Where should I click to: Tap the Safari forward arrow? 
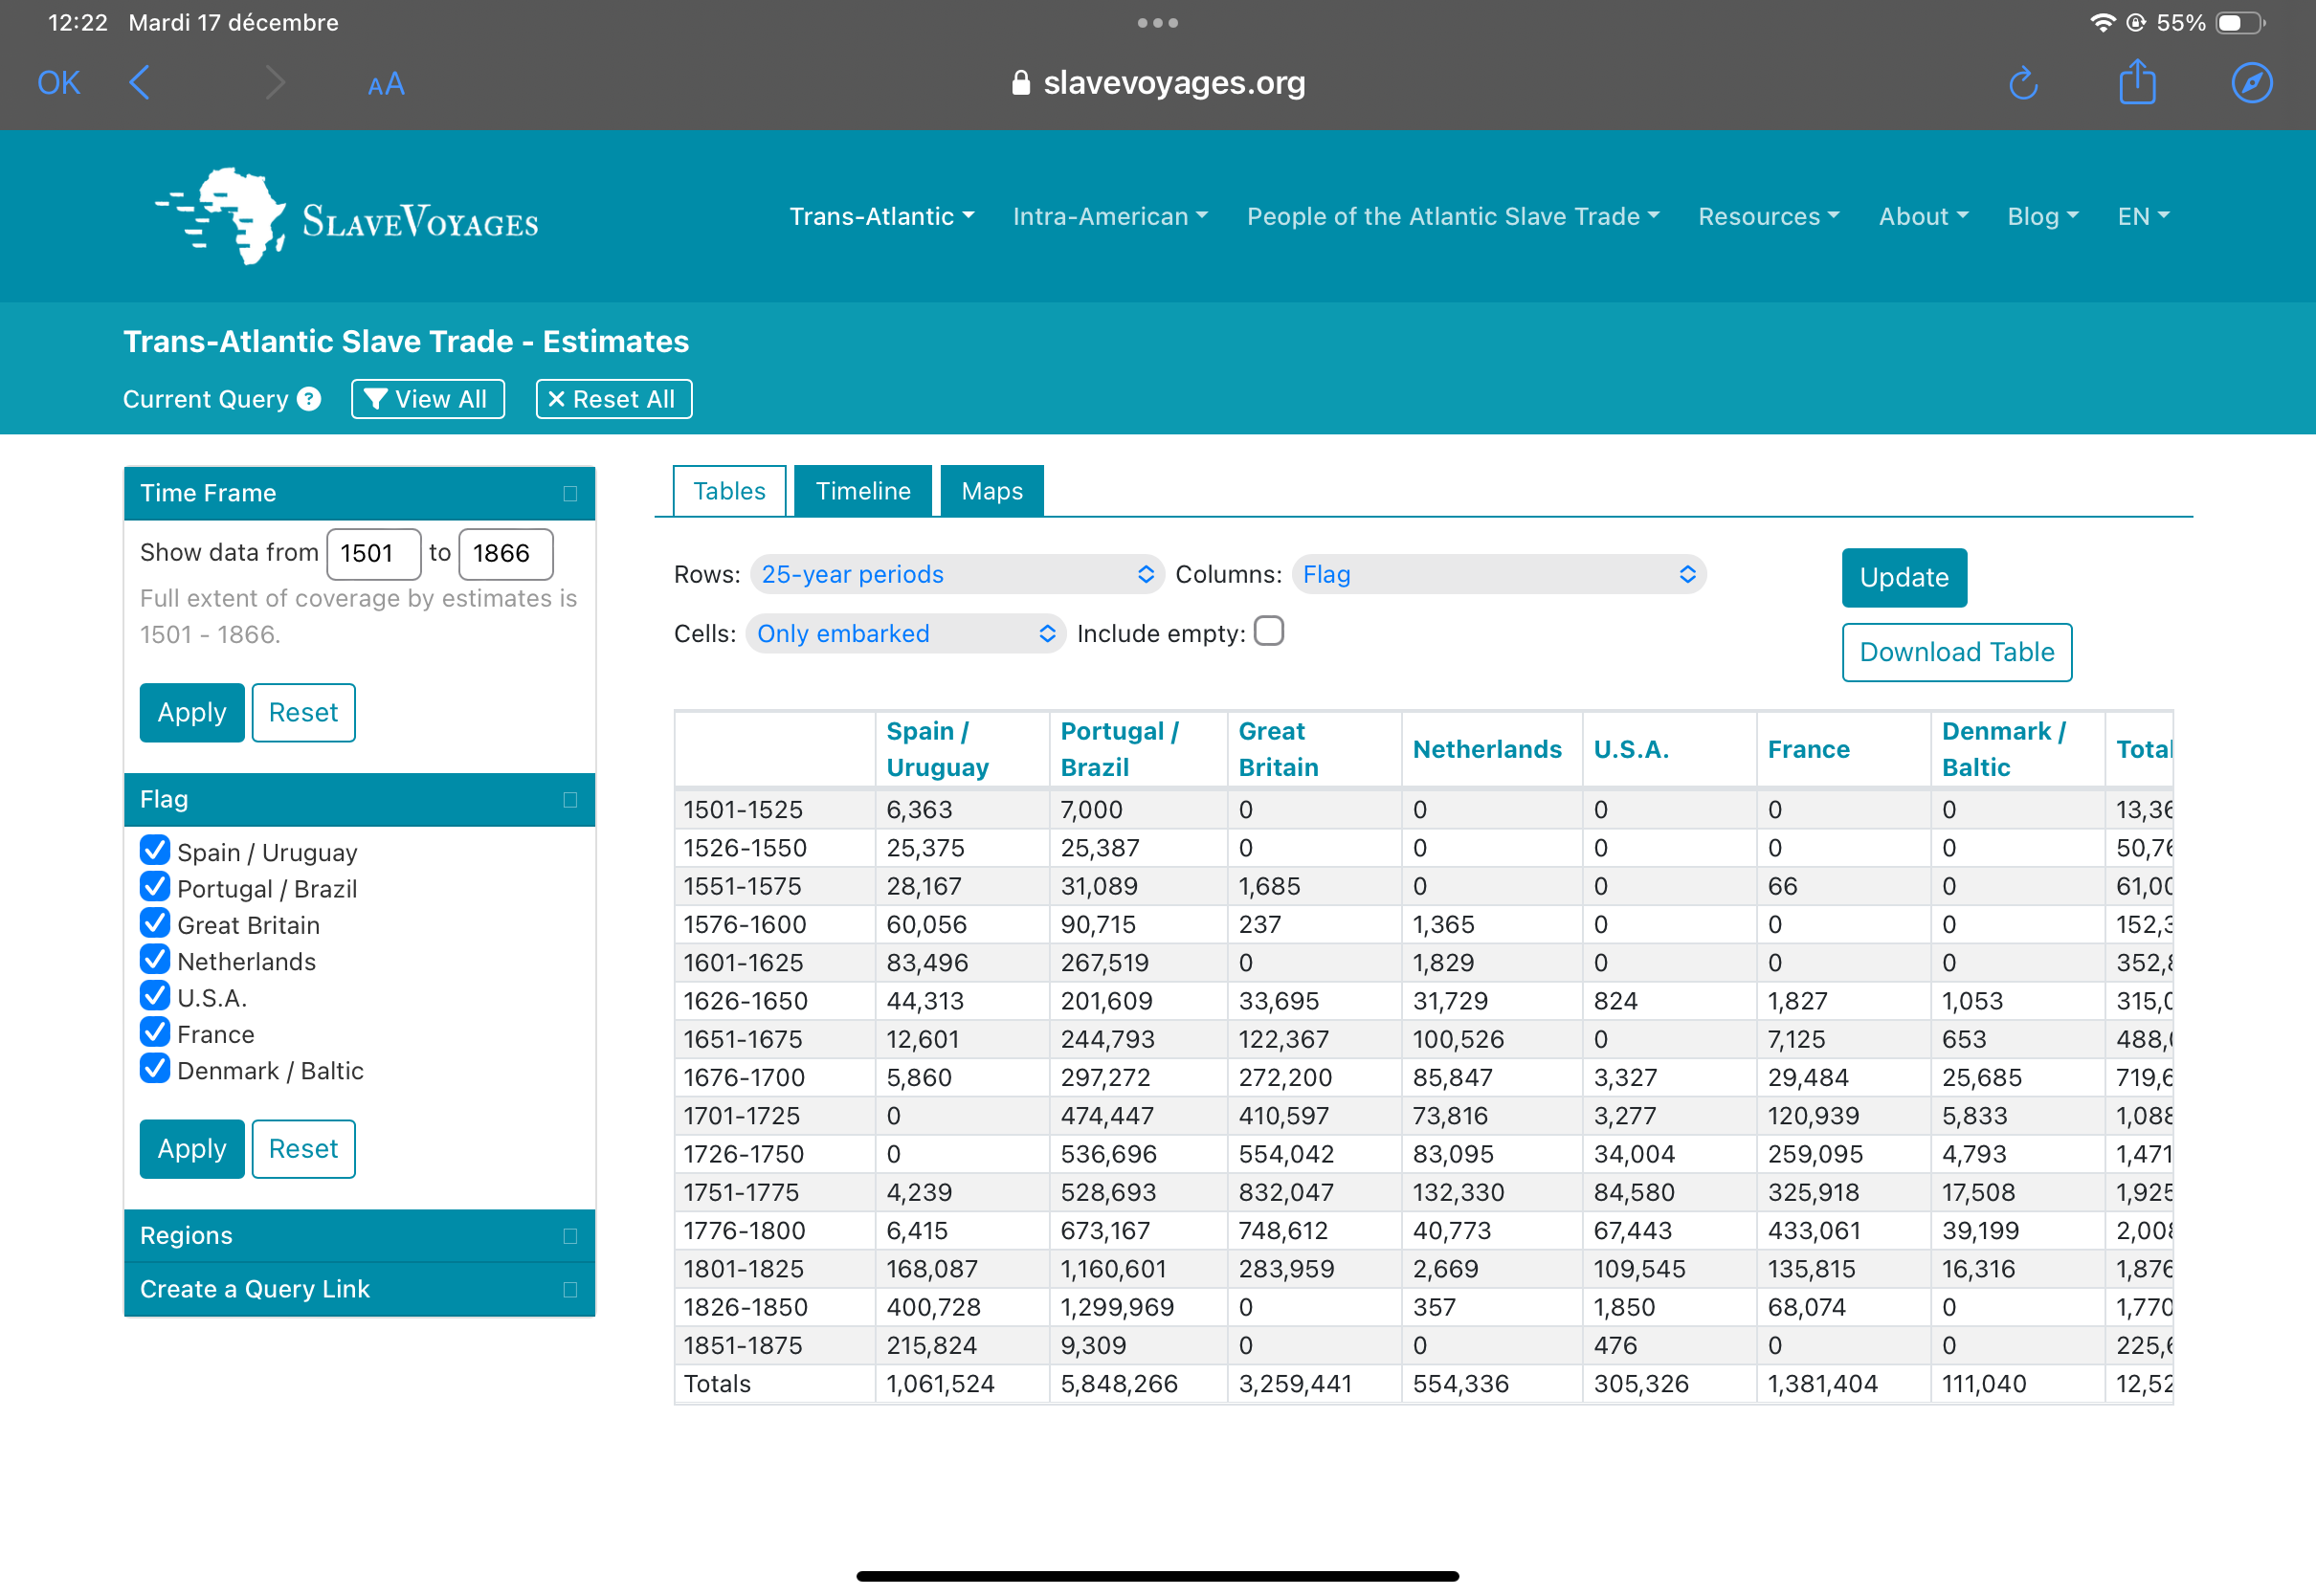click(x=275, y=83)
